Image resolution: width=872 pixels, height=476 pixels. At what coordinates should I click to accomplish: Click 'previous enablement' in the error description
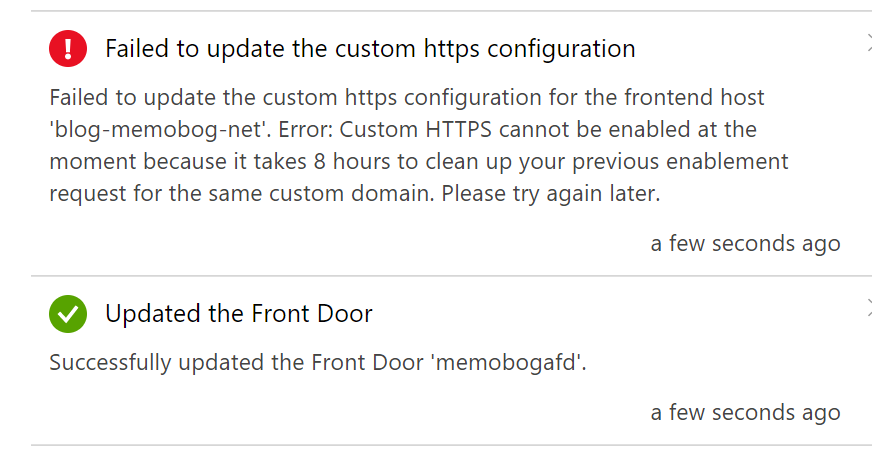(x=680, y=162)
